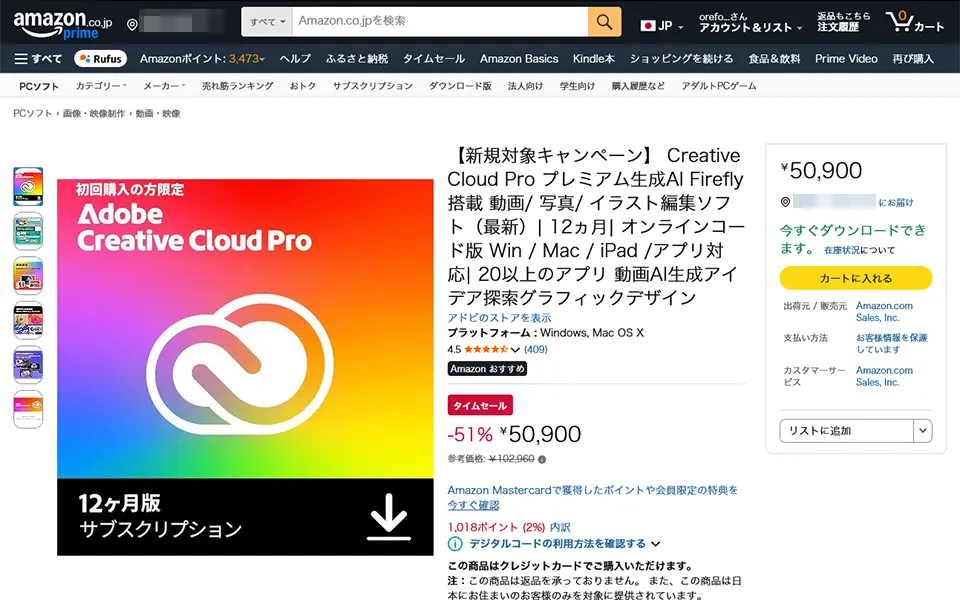Open 売れ筋ランキング in the PC software subnav

click(237, 86)
